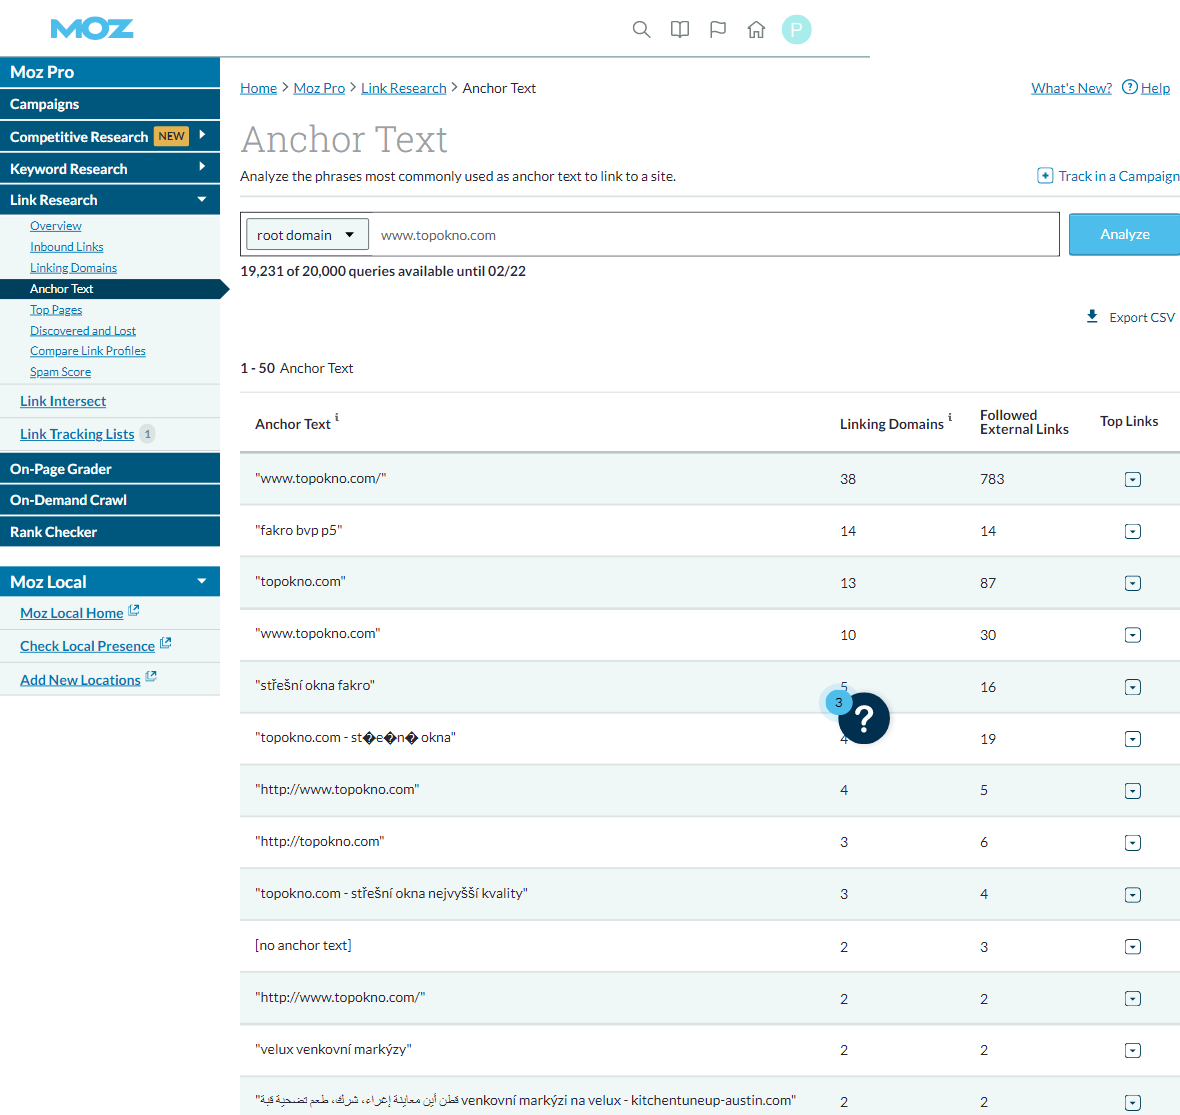Screen dimensions: 1180x1115
Task: Collapse the Link Research sidebar section
Action: [x=202, y=200]
